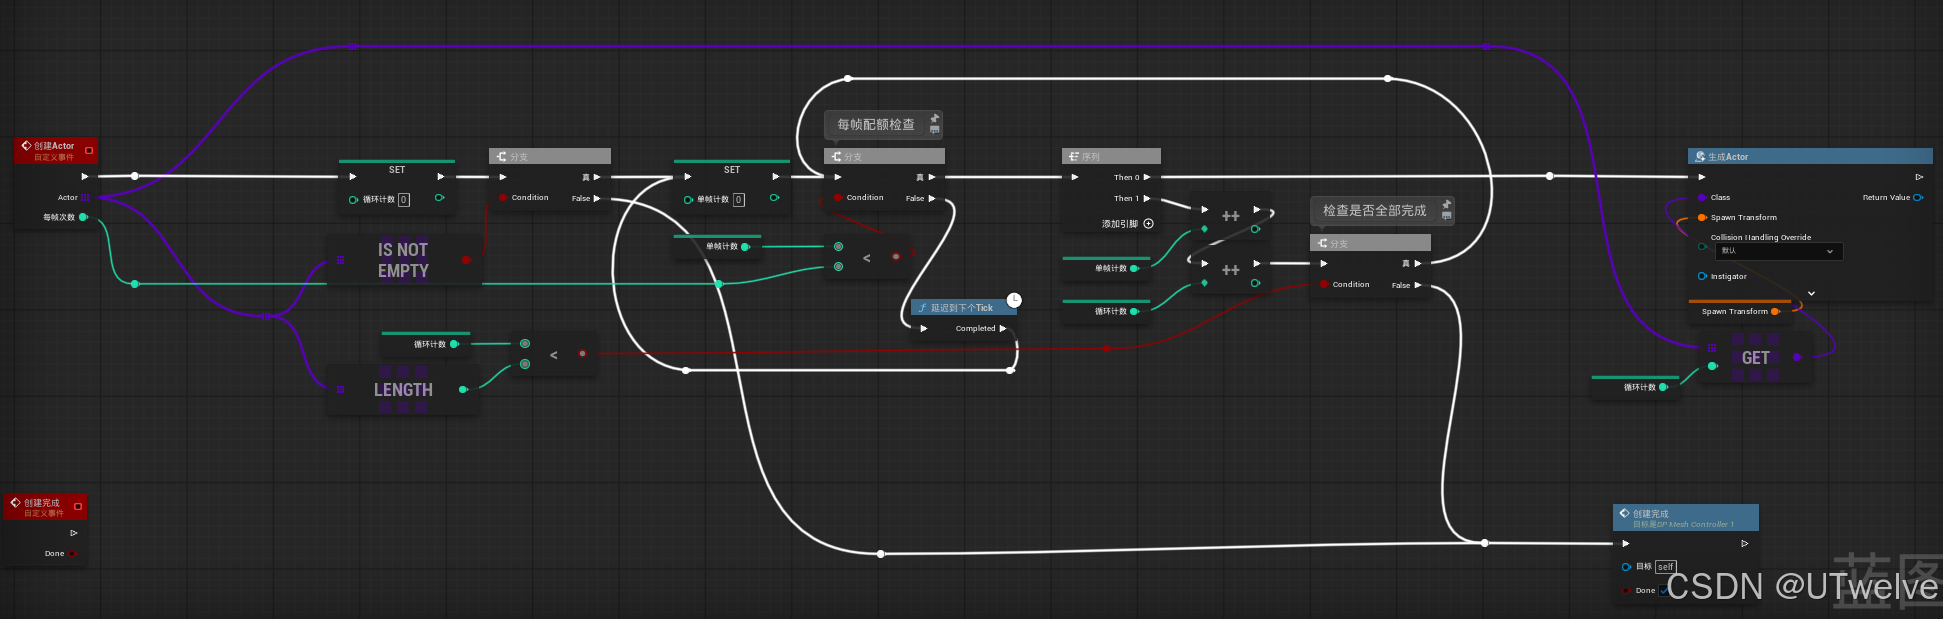The image size is (1943, 619).
Task: Click 每帧配额检查 comment text
Action: pyautogui.click(x=876, y=125)
